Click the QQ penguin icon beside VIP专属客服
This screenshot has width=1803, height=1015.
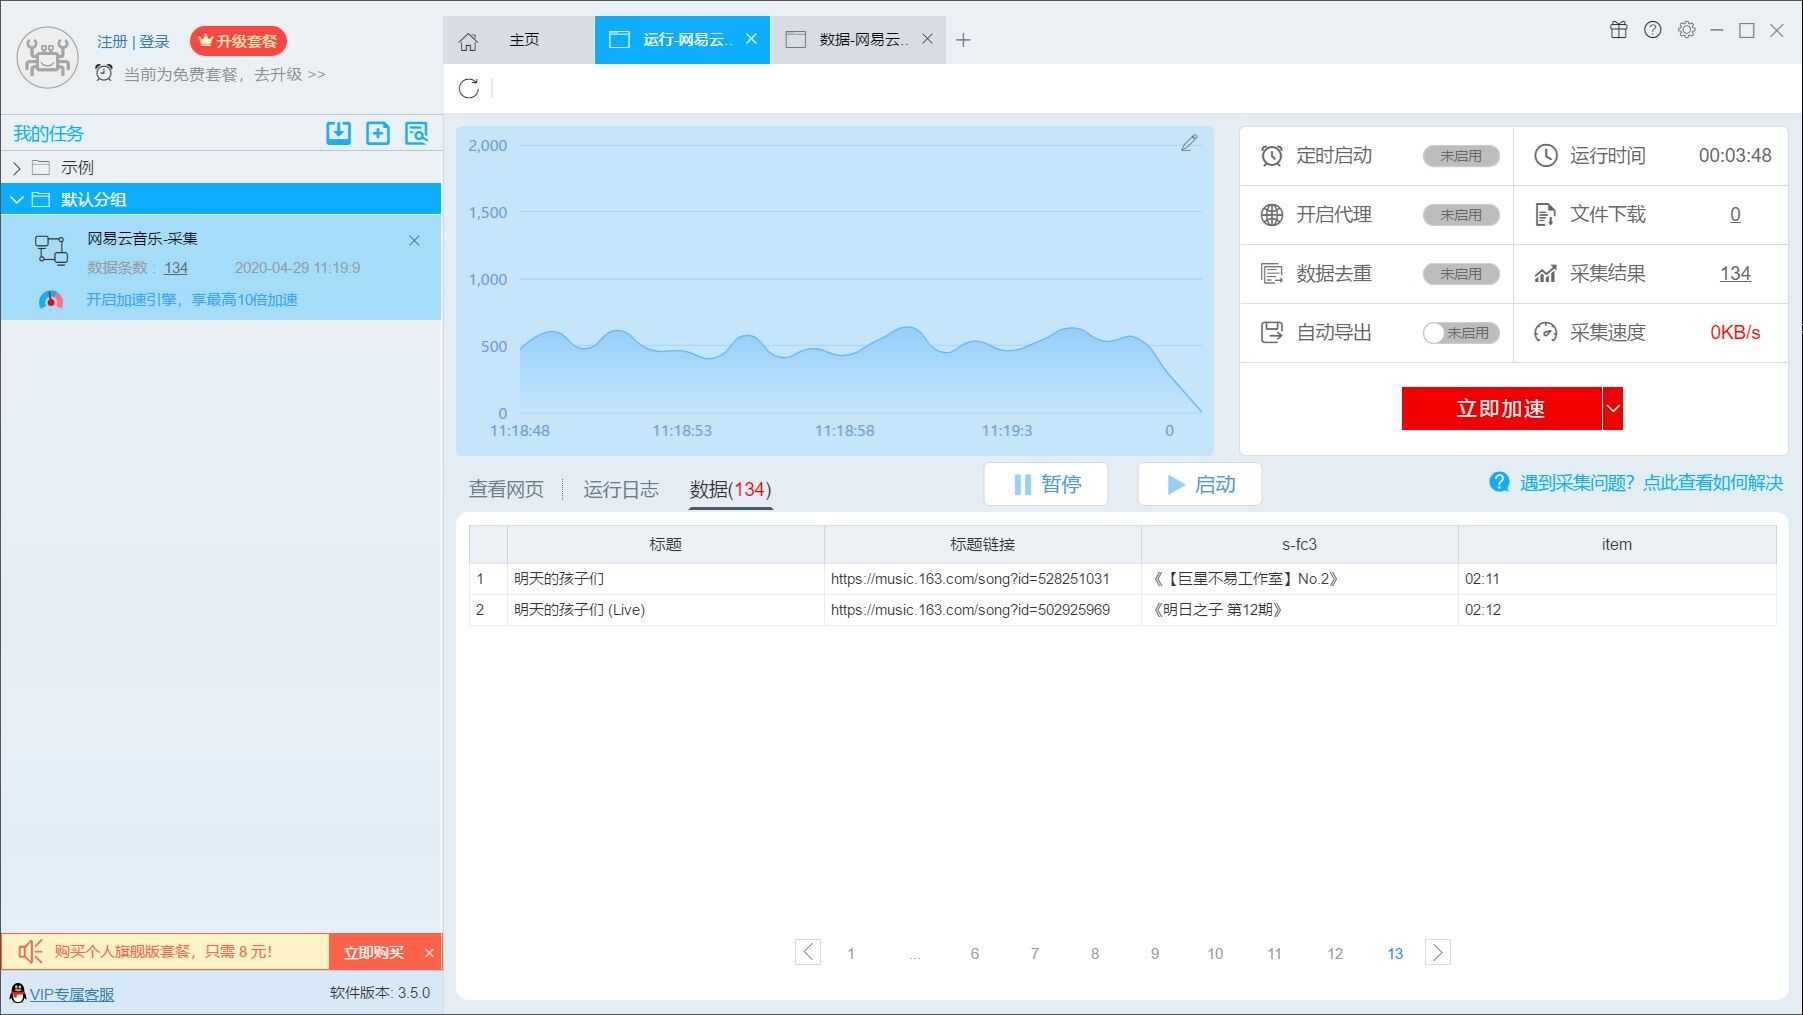17,993
